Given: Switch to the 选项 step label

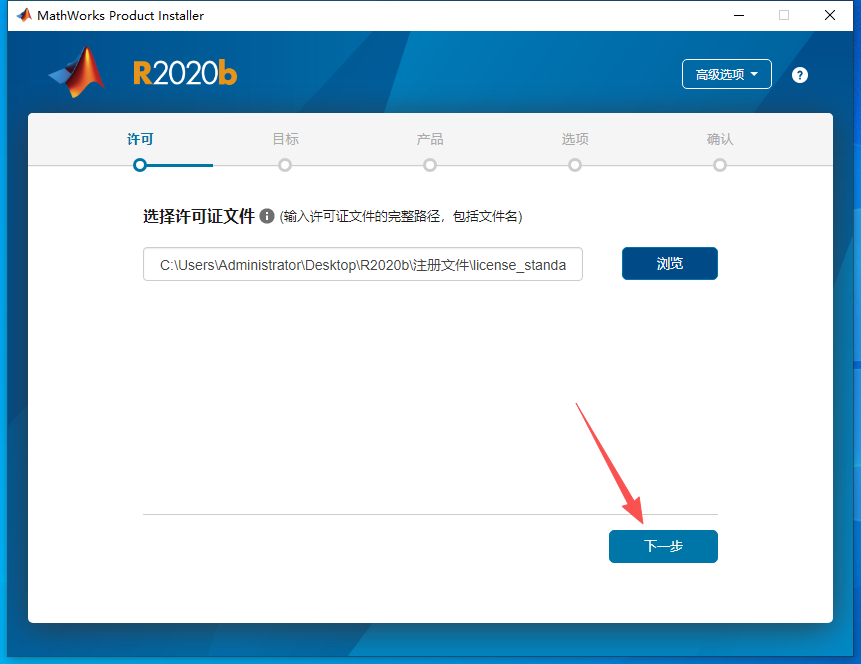Looking at the screenshot, I should click(575, 139).
